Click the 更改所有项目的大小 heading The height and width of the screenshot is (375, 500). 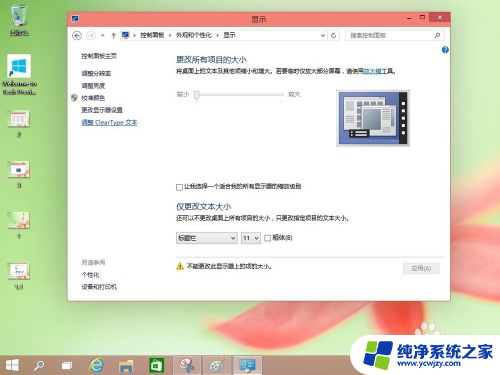pos(211,60)
